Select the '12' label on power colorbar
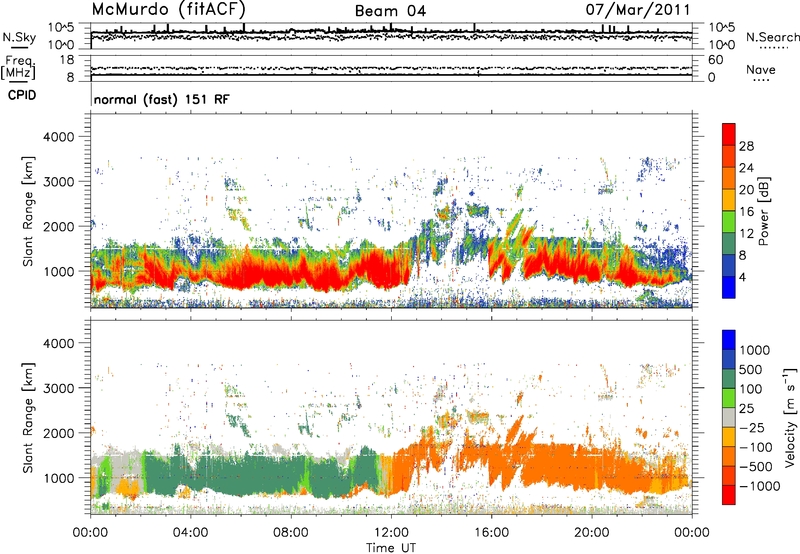 pyautogui.click(x=746, y=234)
